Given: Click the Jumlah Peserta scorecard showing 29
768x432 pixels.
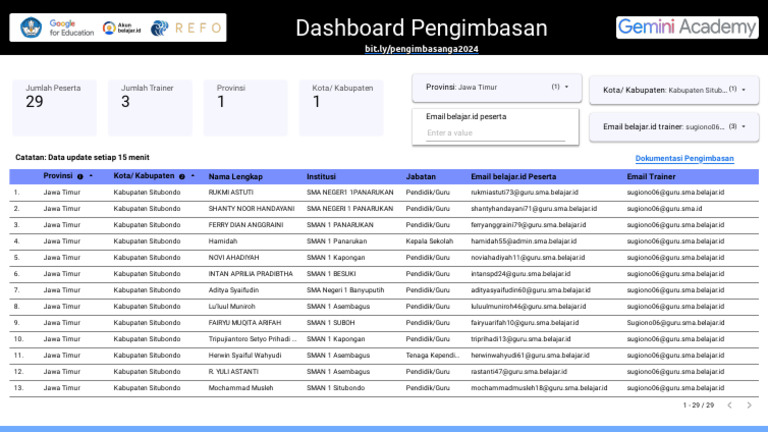Looking at the screenshot, I should (x=54, y=108).
